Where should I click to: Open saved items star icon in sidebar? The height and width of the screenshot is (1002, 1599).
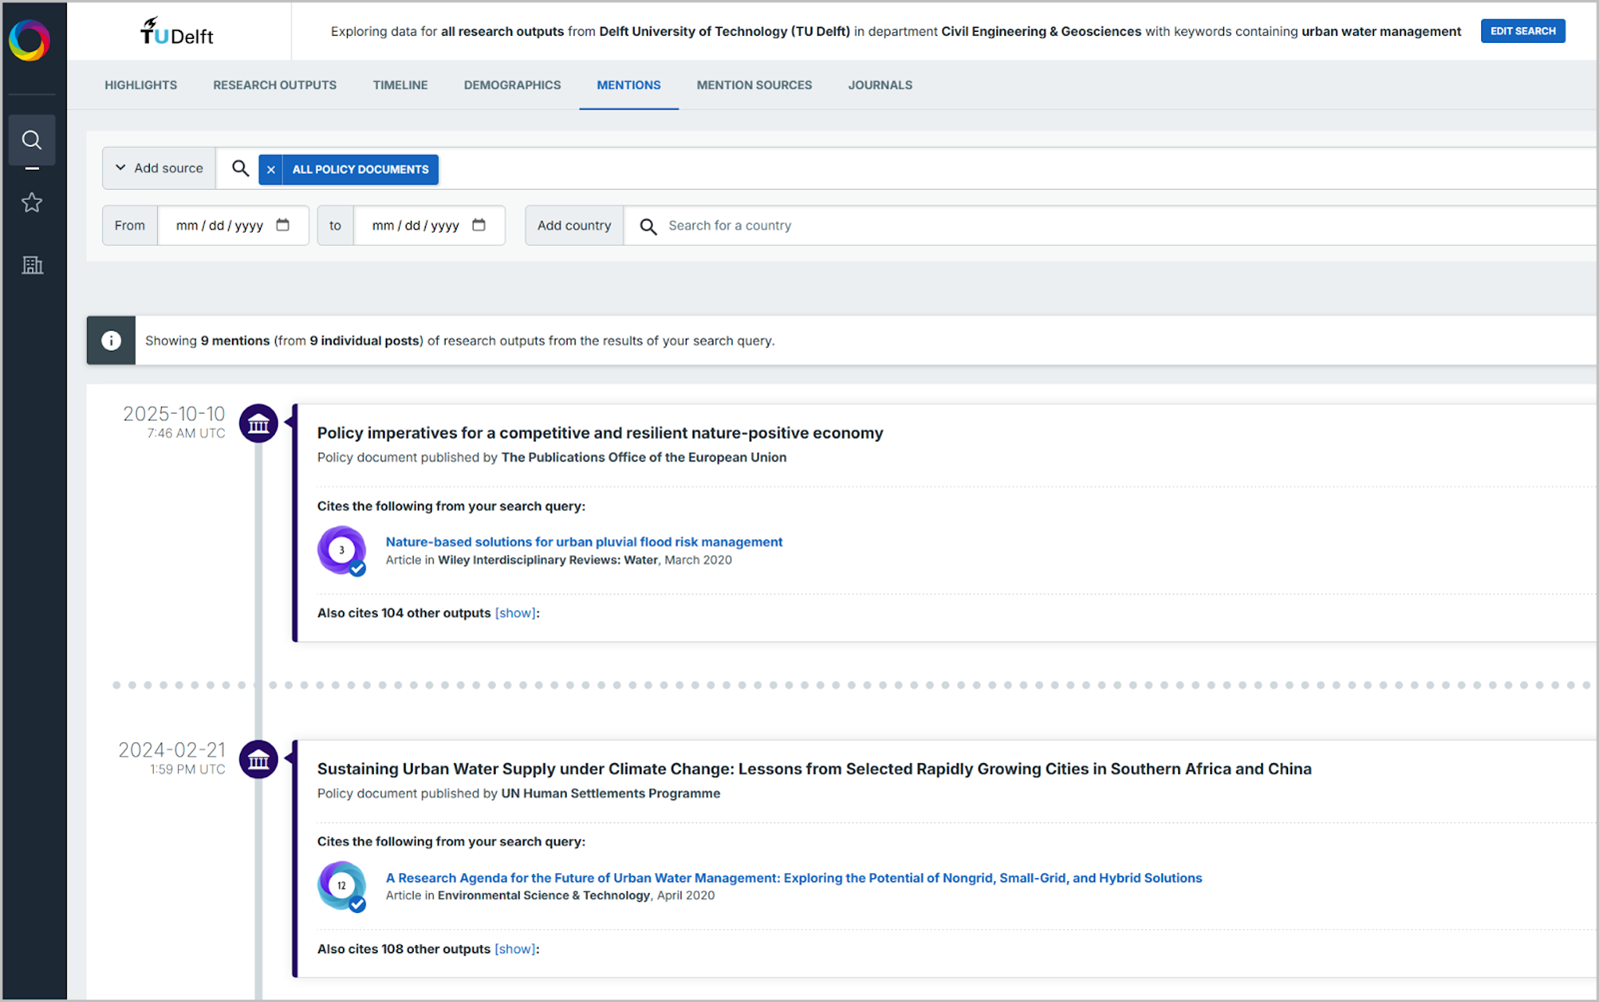(32, 203)
